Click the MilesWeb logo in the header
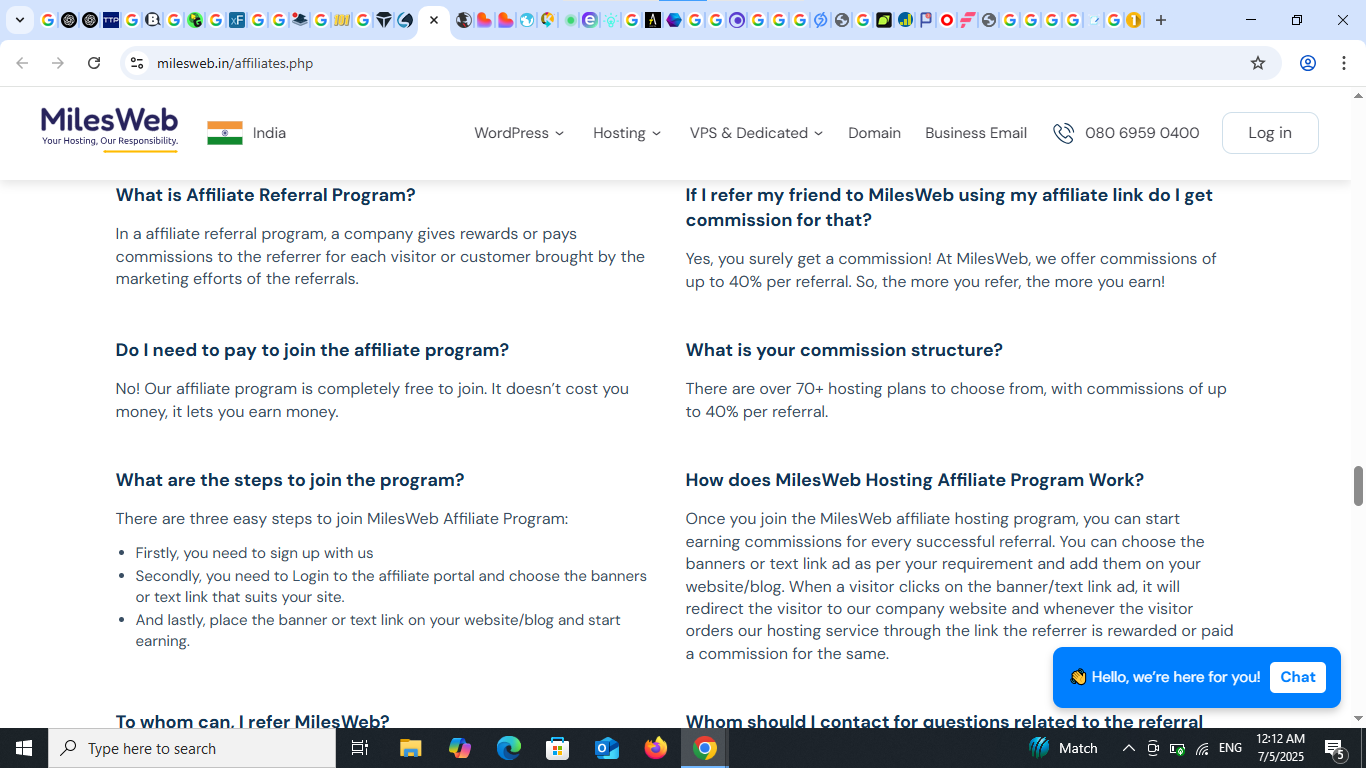The image size is (1366, 768). coord(109,128)
